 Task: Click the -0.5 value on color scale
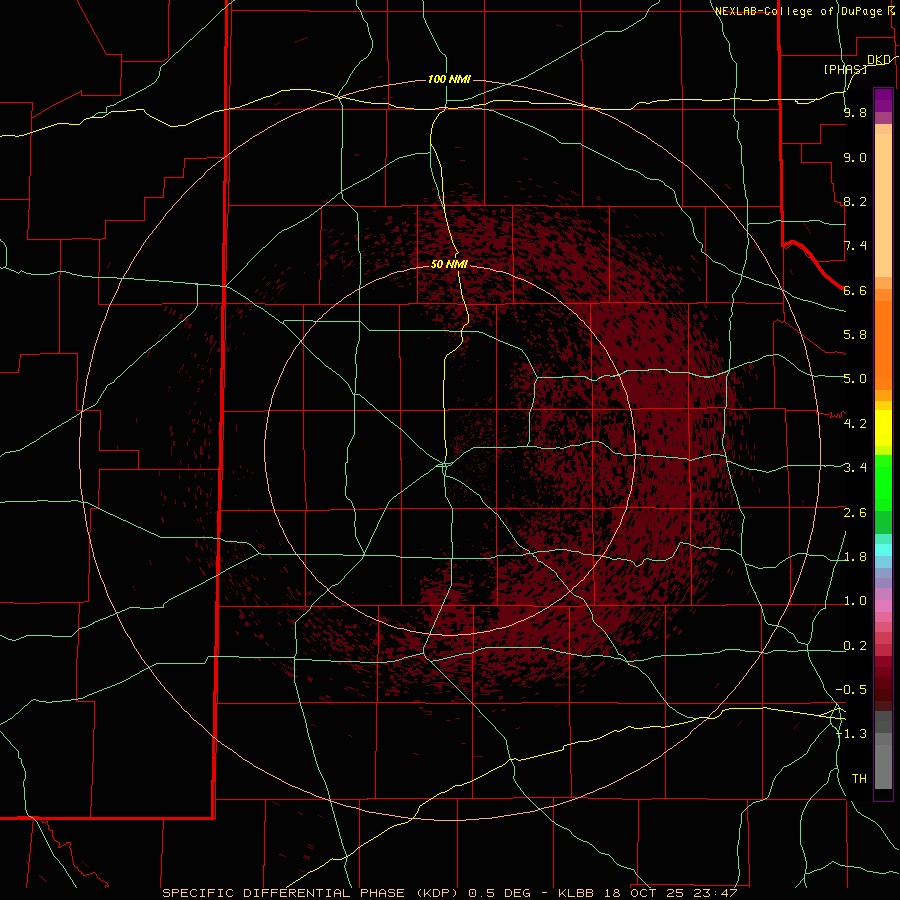(x=851, y=689)
